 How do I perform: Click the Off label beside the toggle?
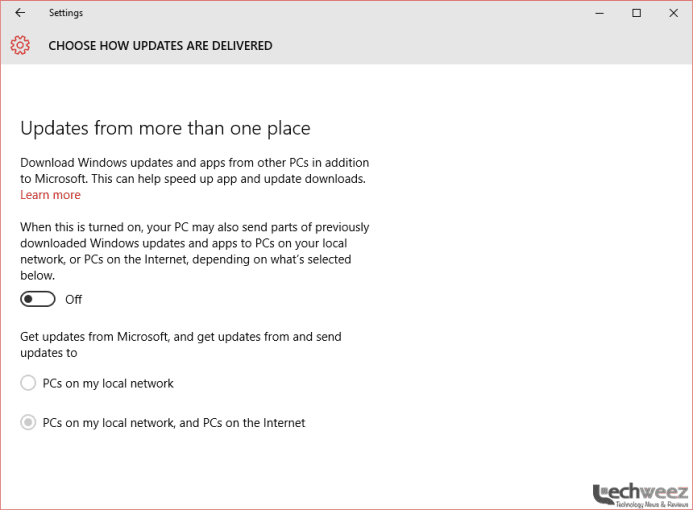point(73,300)
